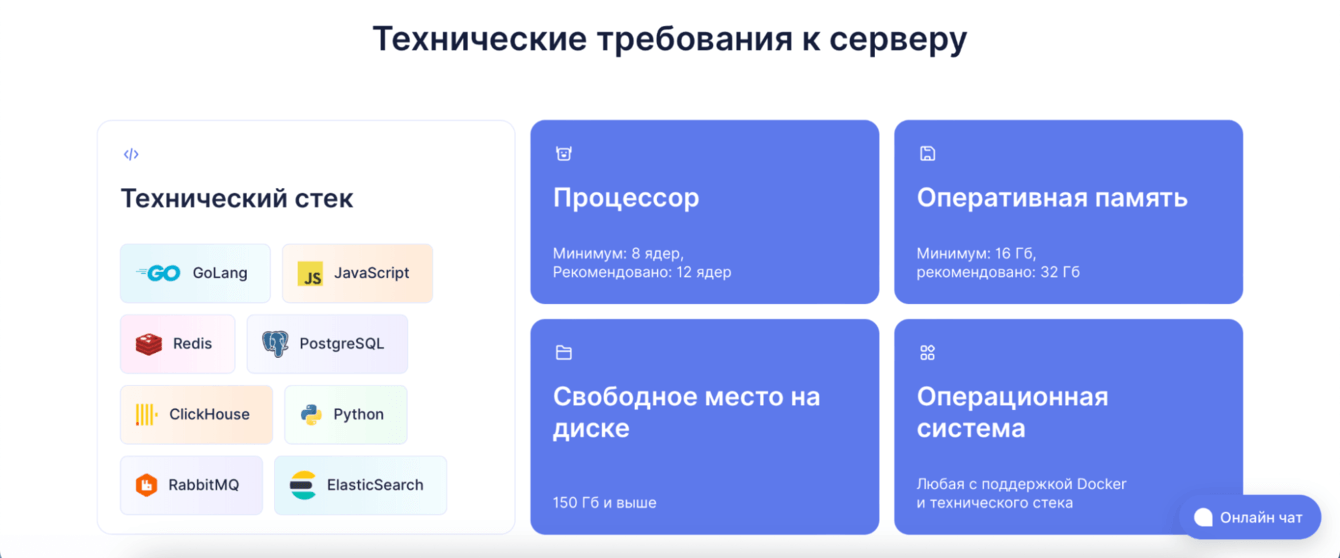Click the Процессор card title
1340x558 pixels.
[x=626, y=198]
